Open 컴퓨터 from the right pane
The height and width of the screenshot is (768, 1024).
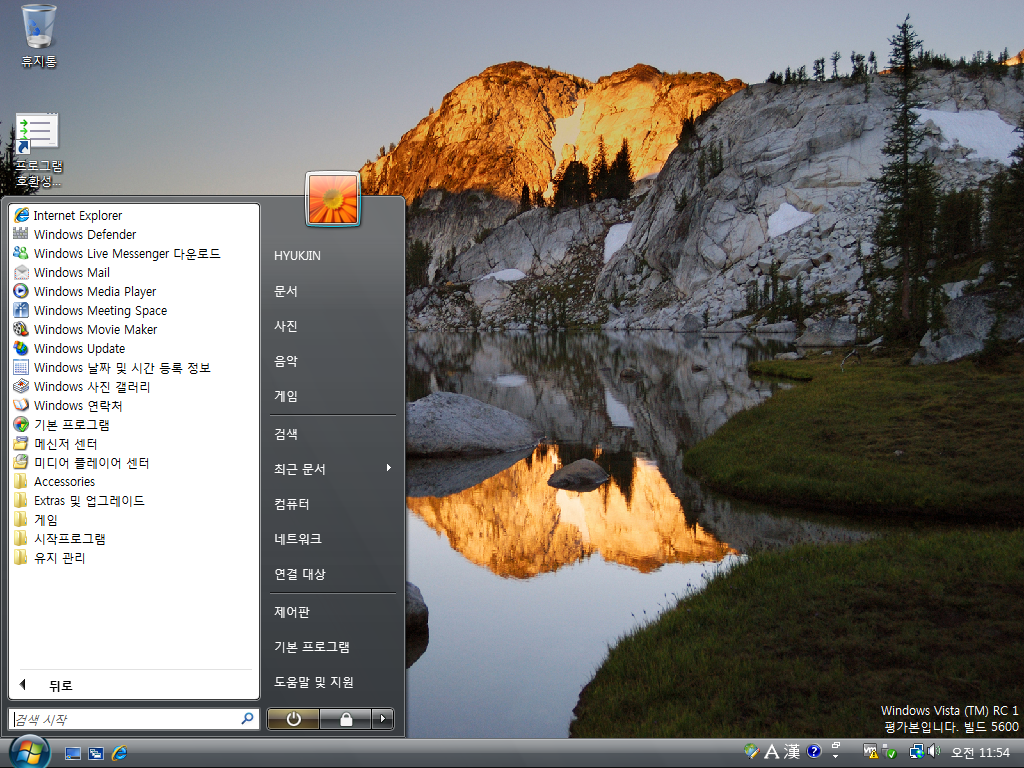333,504
